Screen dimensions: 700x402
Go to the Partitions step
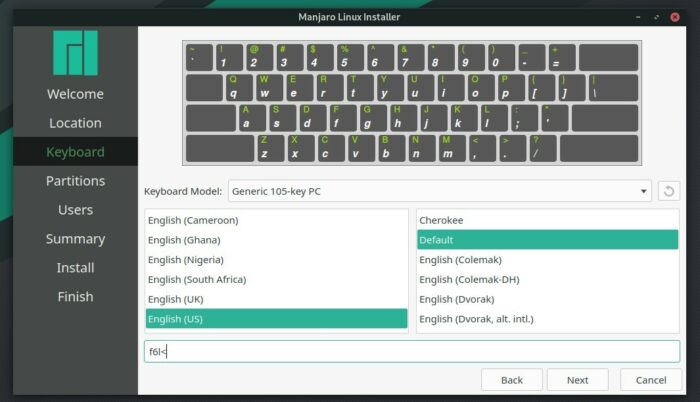pos(75,181)
